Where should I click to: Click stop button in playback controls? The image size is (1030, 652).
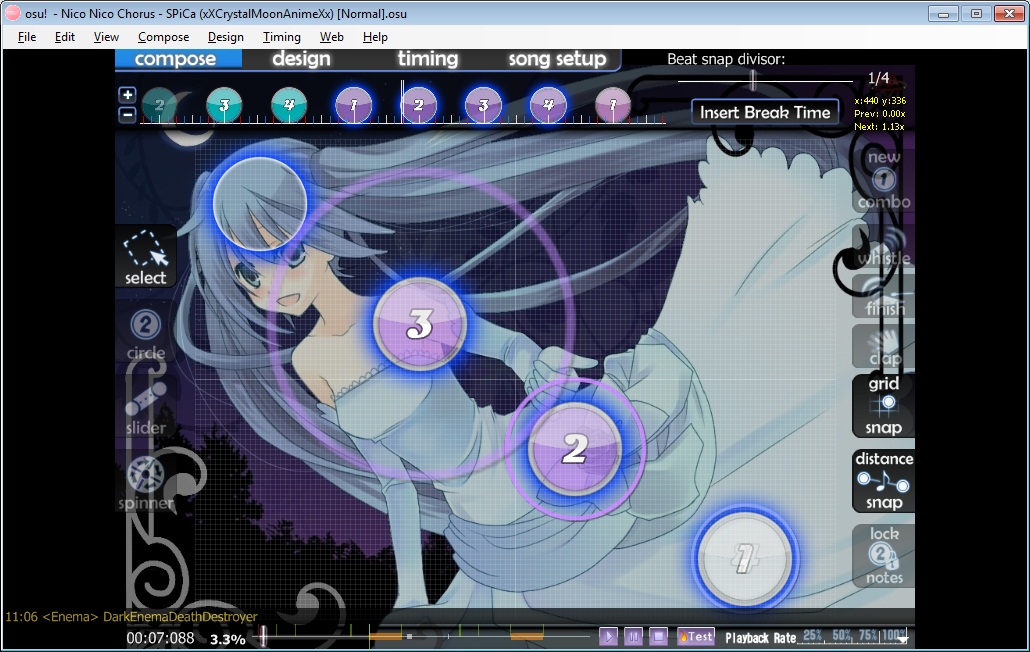658,636
